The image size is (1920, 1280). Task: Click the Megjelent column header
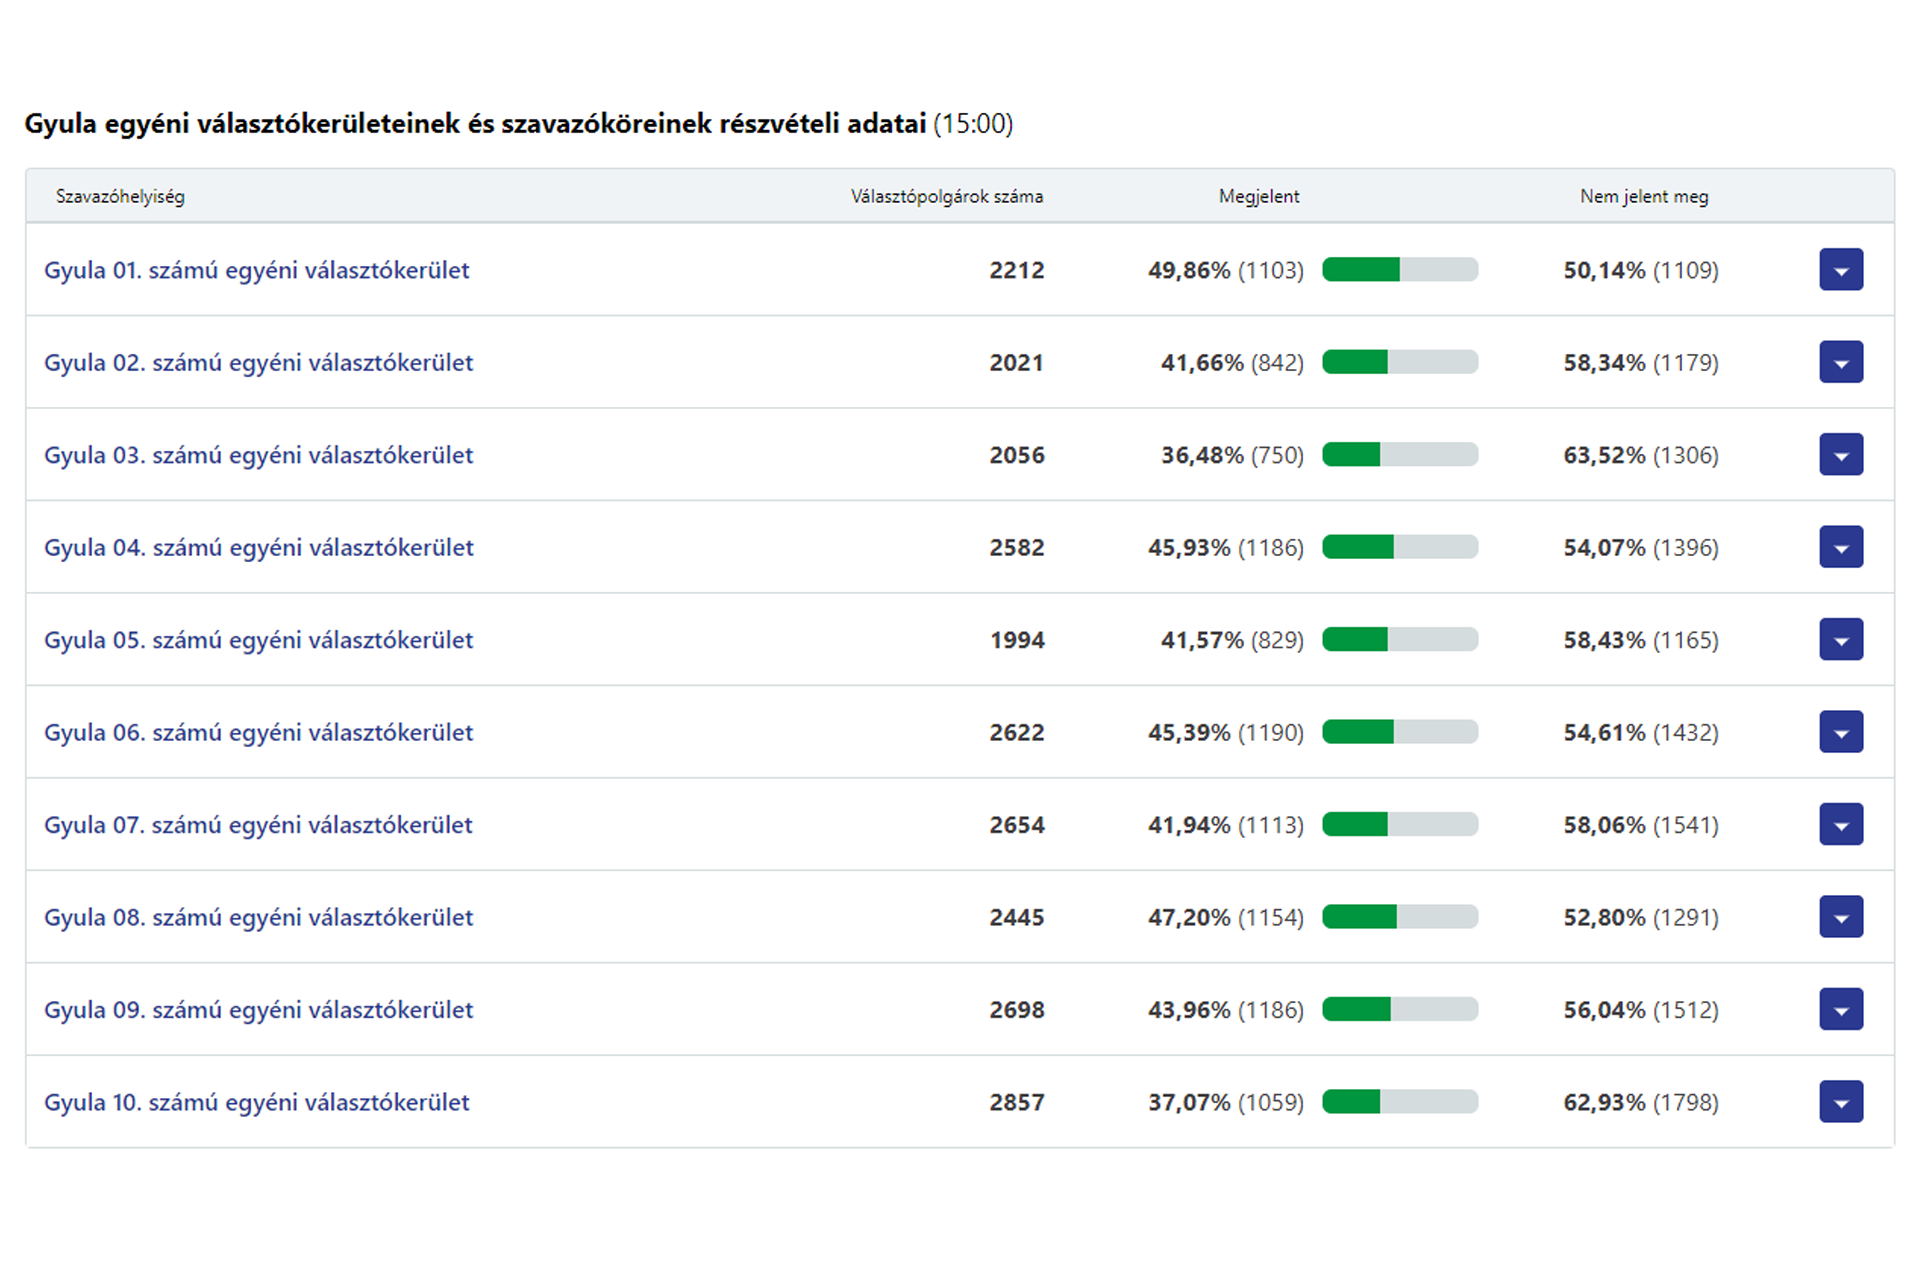1258,197
